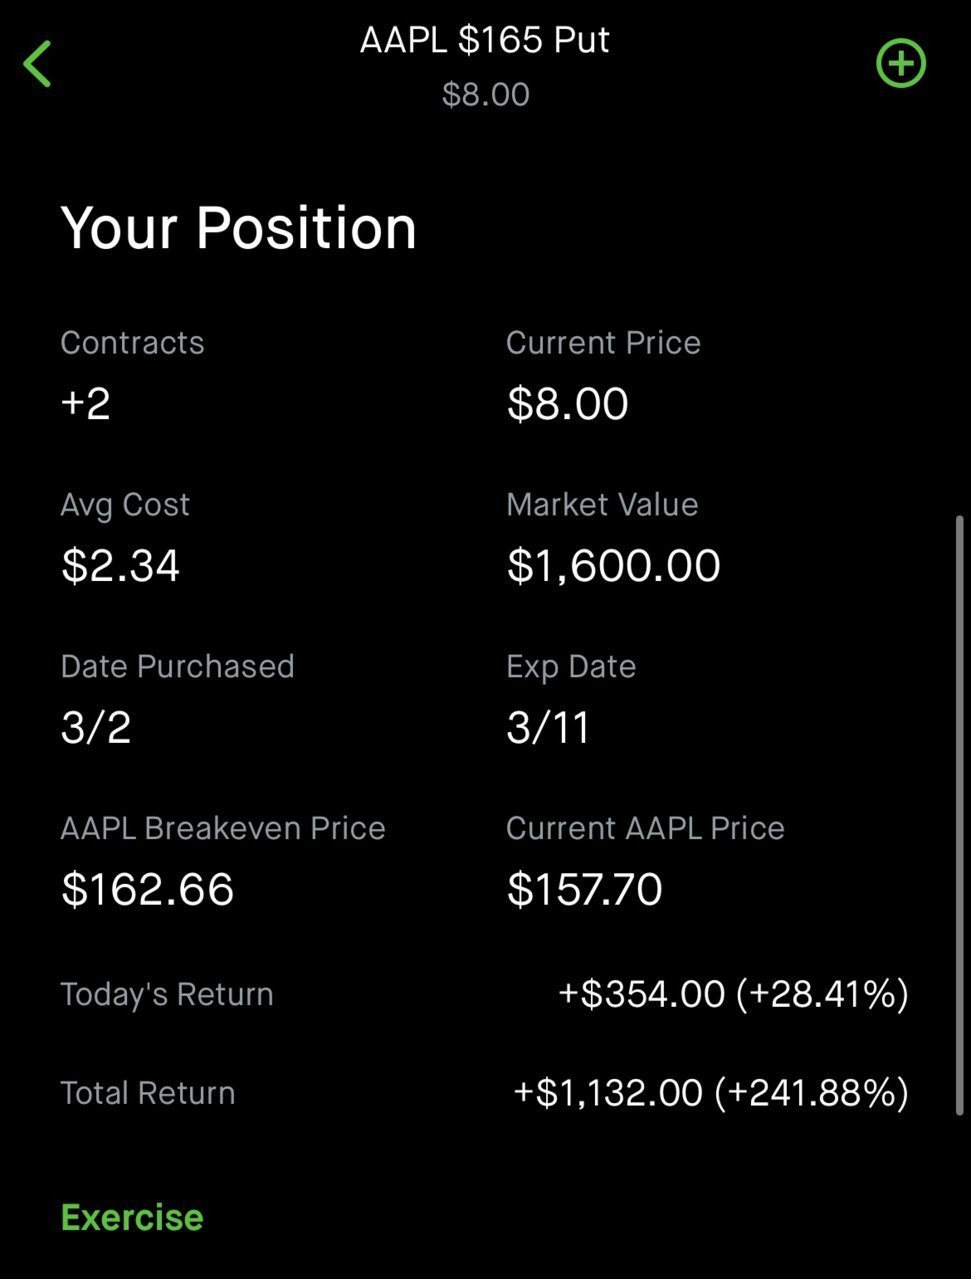Image resolution: width=971 pixels, height=1279 pixels.
Task: Tap the Avg Cost value $2.34
Action: click(x=120, y=565)
